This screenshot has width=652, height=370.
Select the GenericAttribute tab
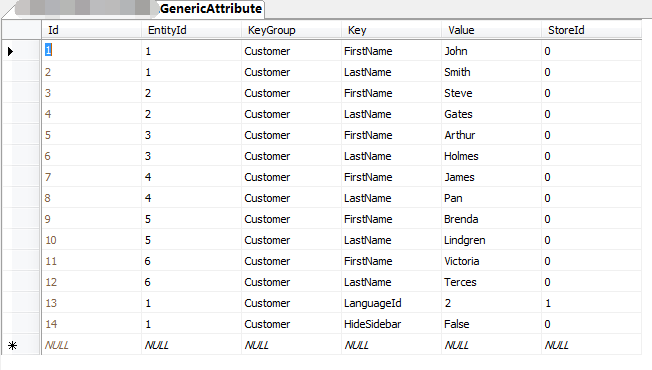[211, 9]
